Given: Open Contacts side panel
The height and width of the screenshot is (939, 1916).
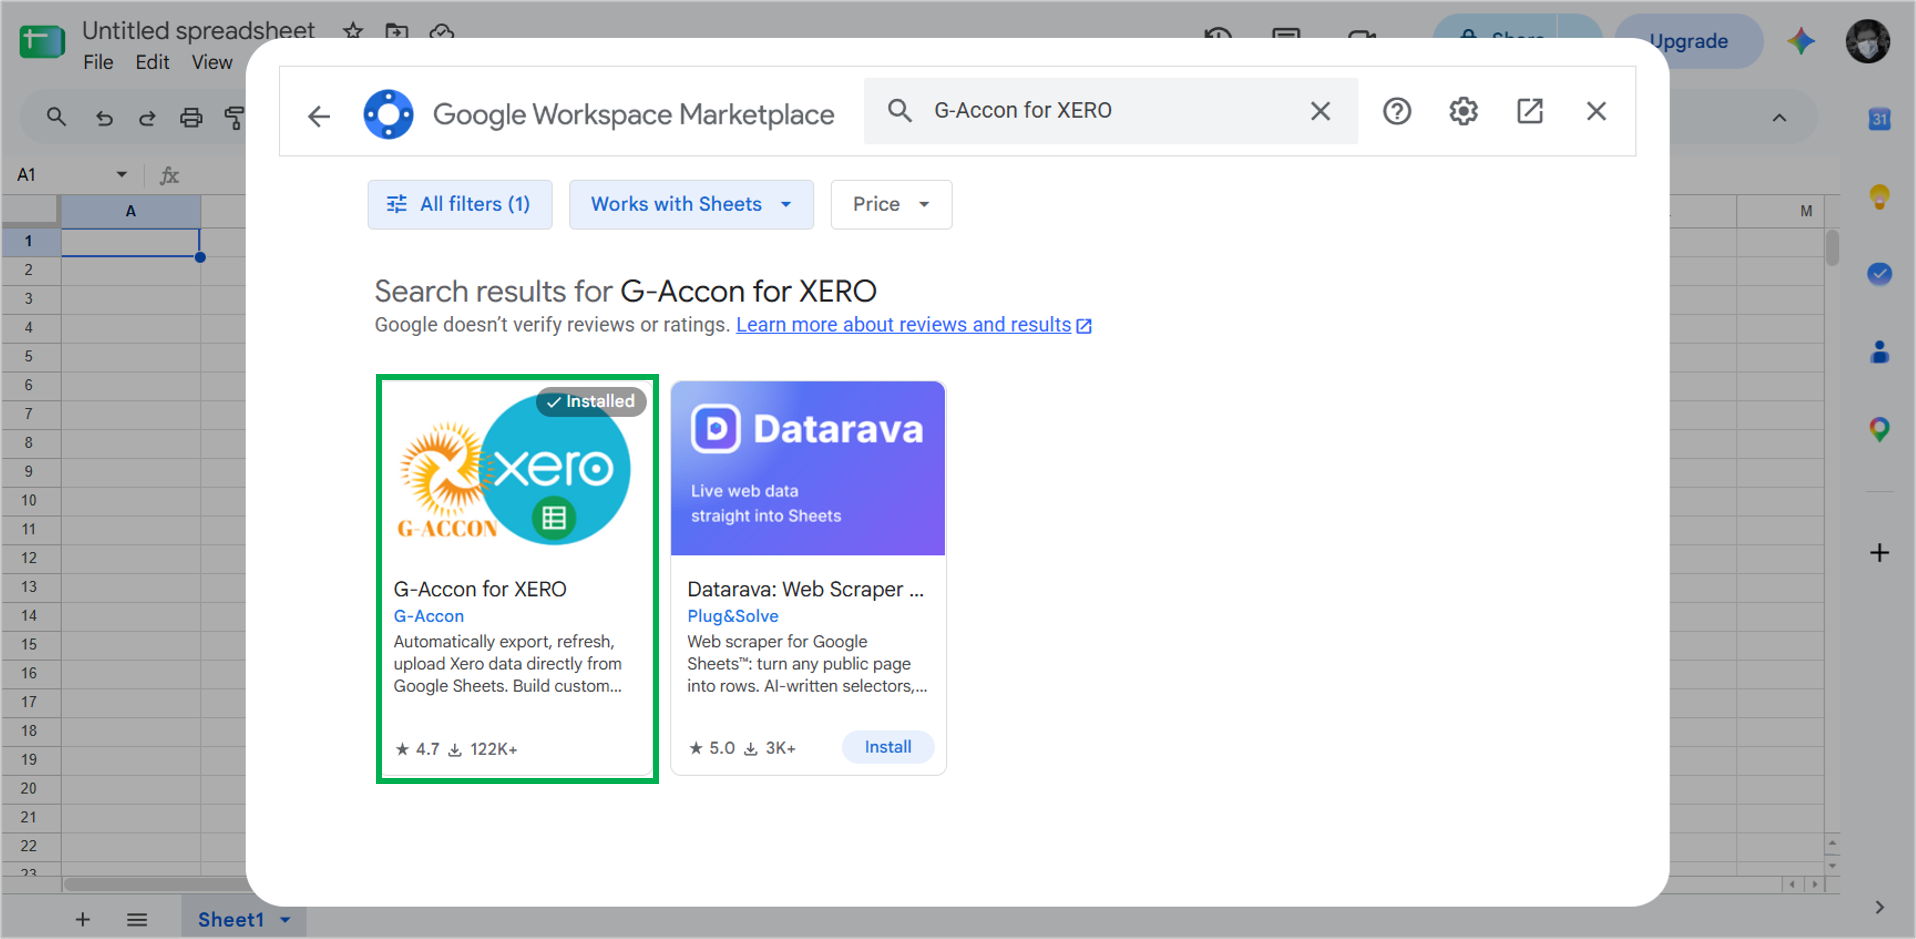Looking at the screenshot, I should click(1880, 352).
